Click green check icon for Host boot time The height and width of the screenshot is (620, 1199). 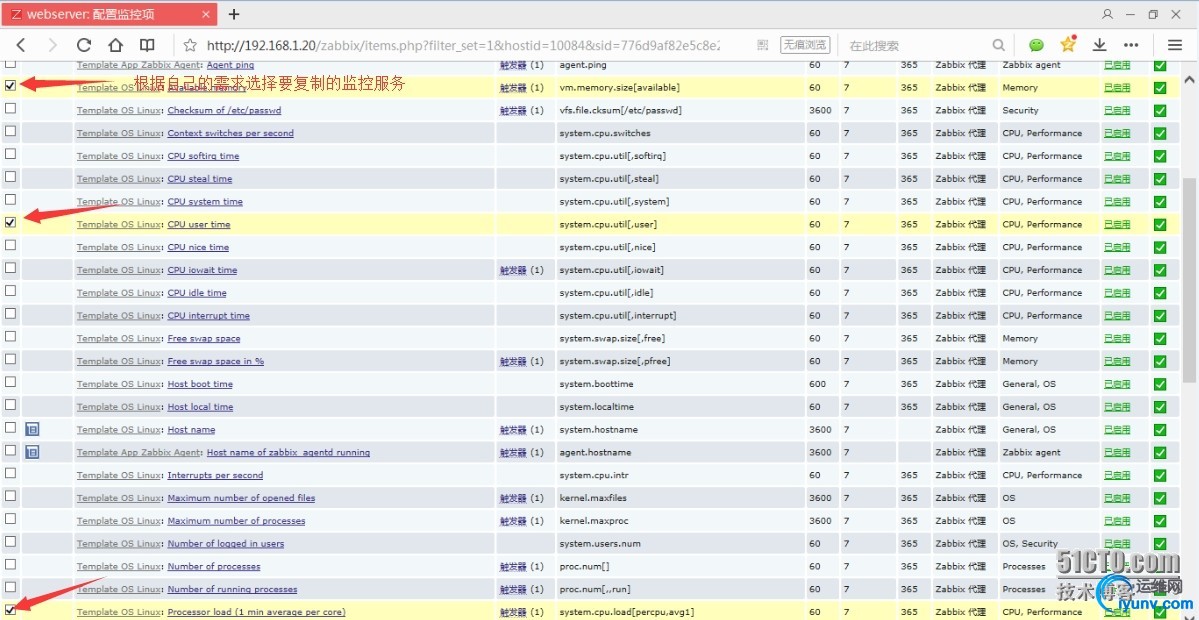[x=1160, y=385]
